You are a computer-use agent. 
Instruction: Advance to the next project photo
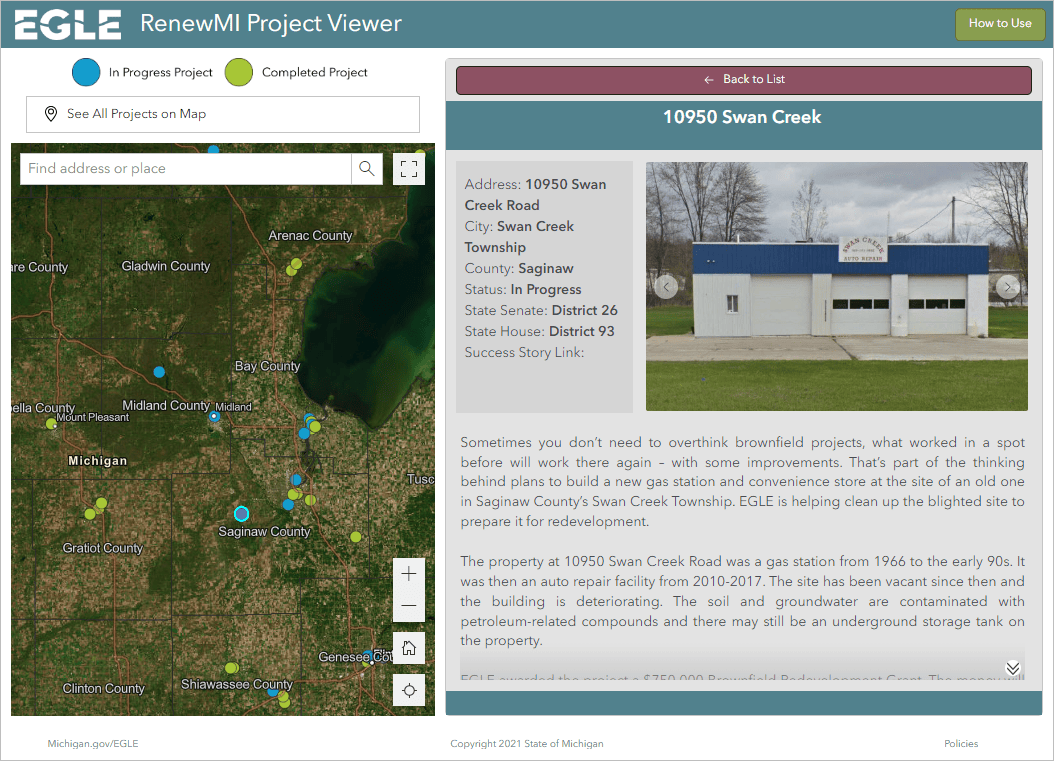[1008, 286]
